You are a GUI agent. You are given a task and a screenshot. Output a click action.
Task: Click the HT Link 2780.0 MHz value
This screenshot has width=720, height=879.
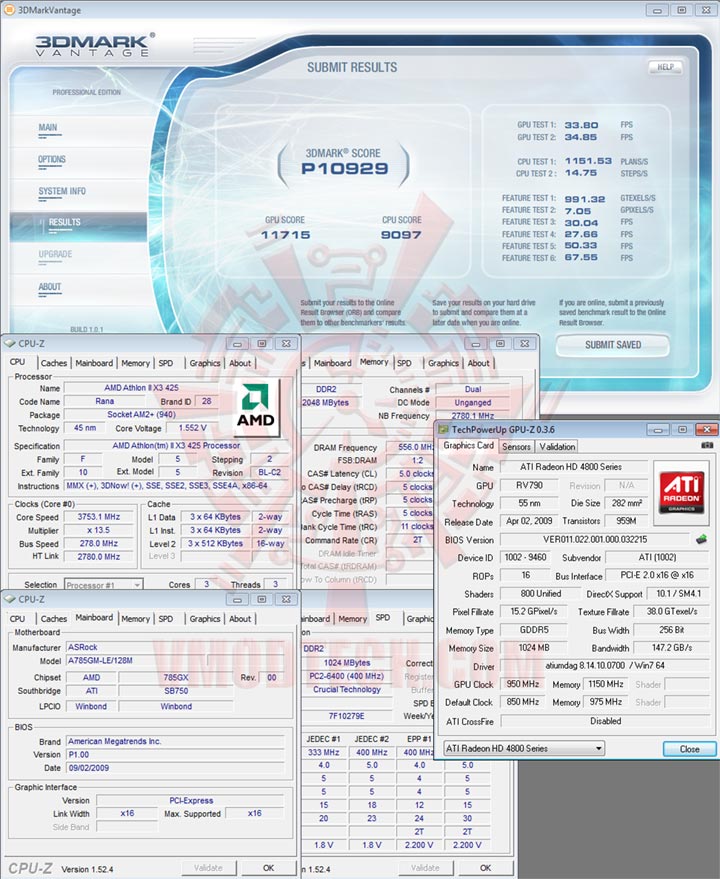[x=99, y=557]
